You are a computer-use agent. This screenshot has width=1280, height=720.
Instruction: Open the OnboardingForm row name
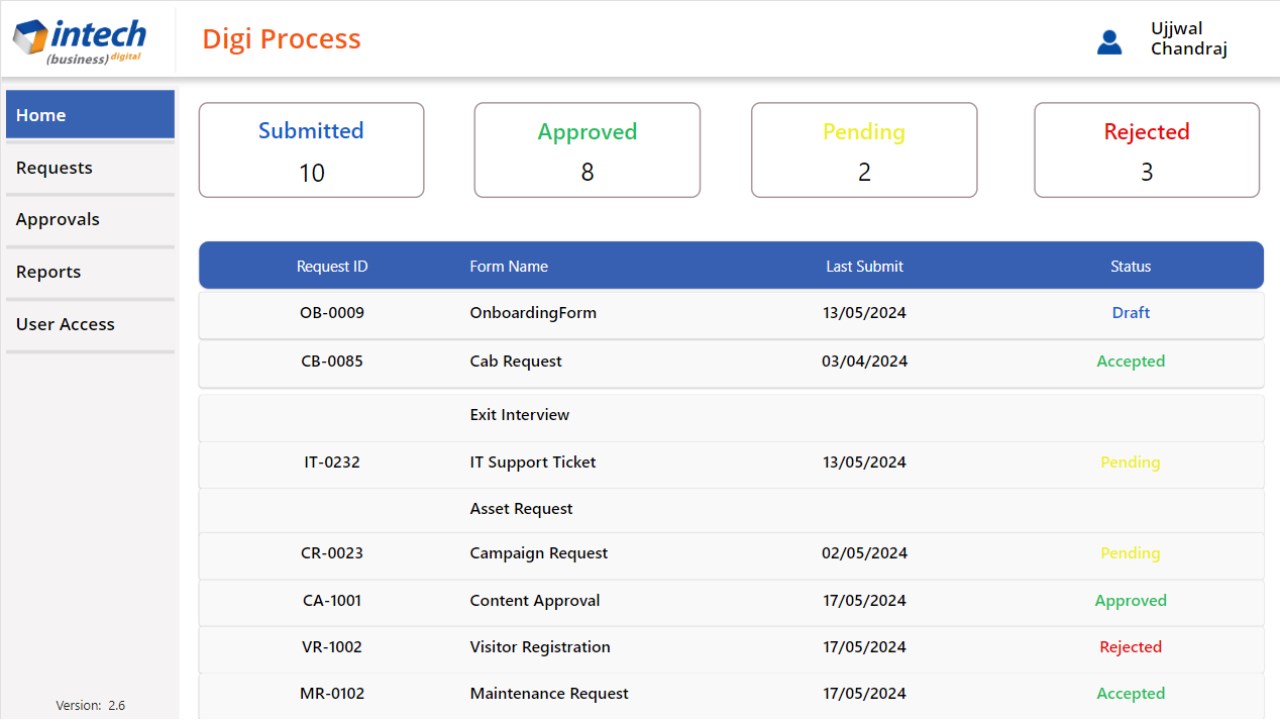[x=533, y=313]
